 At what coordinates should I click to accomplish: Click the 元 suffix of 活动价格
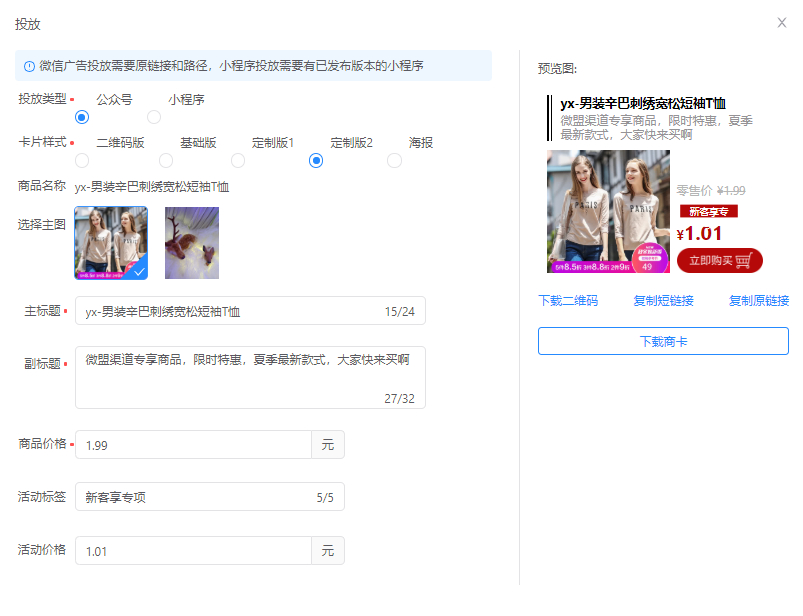[328, 550]
